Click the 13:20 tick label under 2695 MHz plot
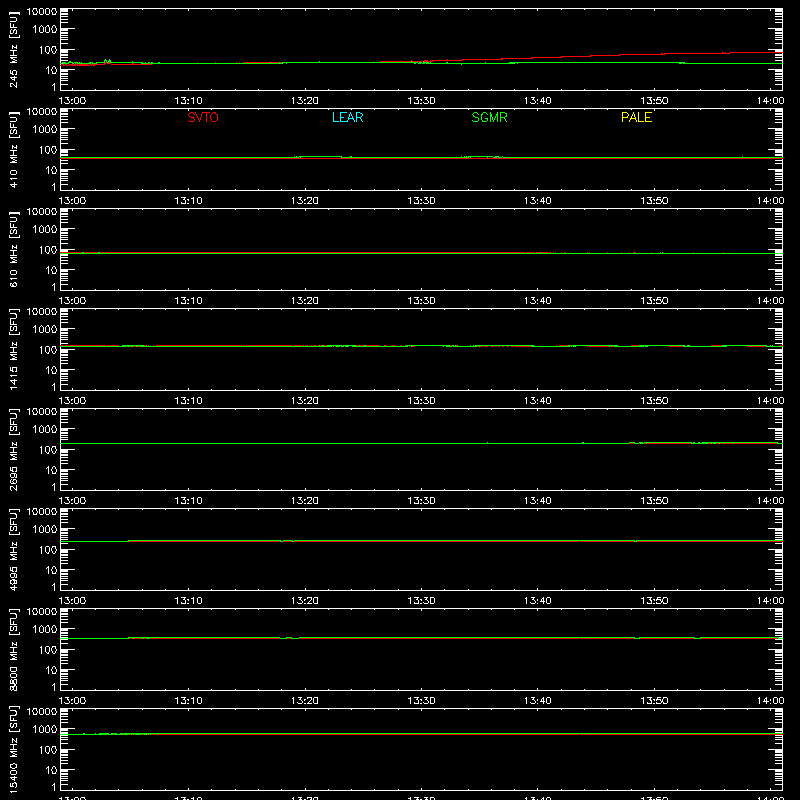Image resolution: width=800 pixels, height=800 pixels. (x=305, y=501)
